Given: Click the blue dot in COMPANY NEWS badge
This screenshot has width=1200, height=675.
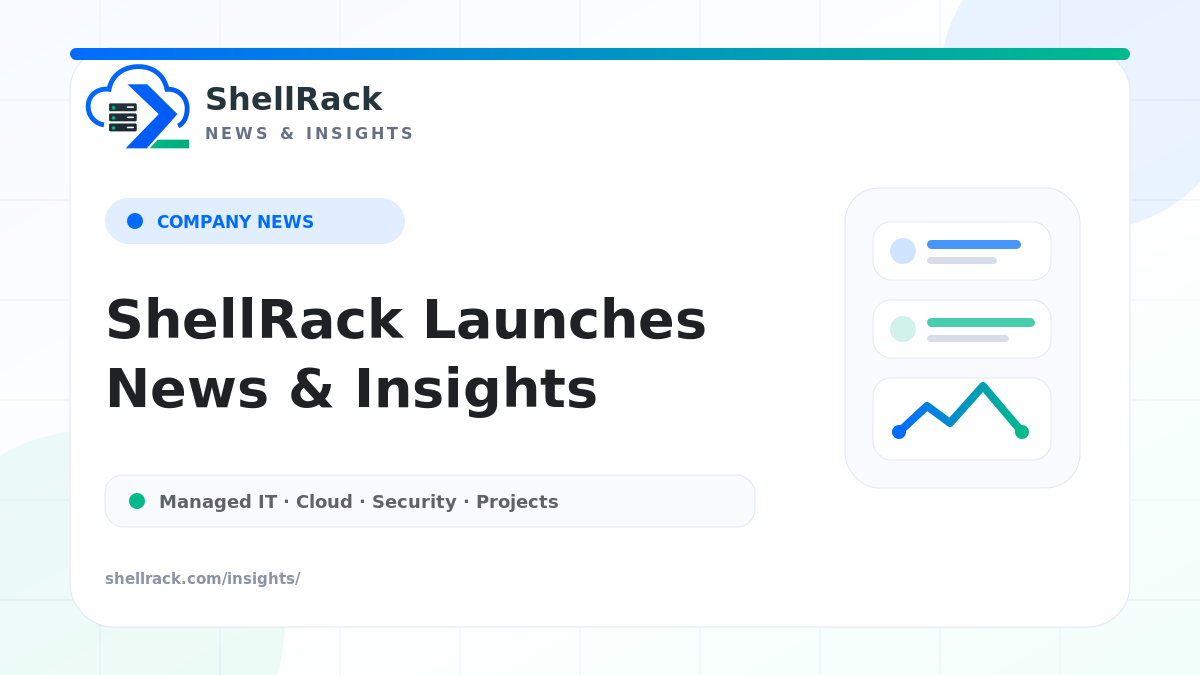Looking at the screenshot, I should 135,221.
